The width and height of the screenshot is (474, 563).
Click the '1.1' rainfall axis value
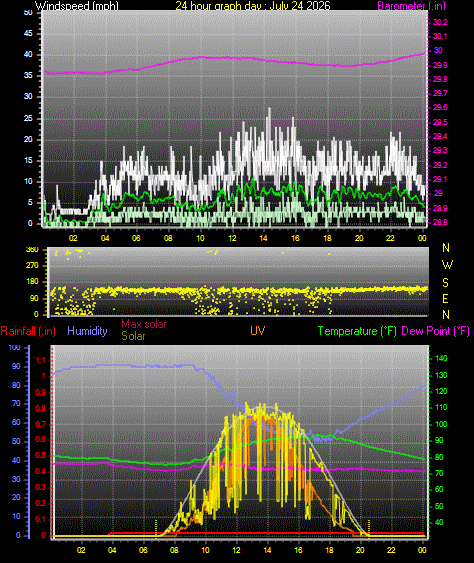click(x=41, y=360)
